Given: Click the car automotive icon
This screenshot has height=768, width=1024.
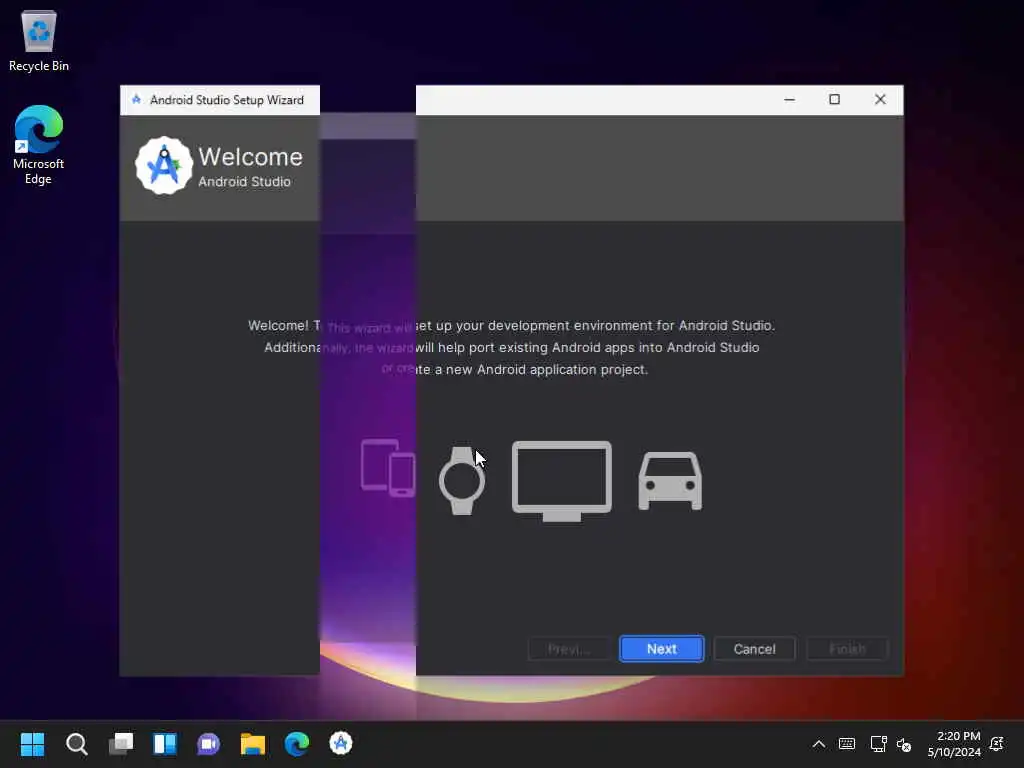Looking at the screenshot, I should [670, 481].
